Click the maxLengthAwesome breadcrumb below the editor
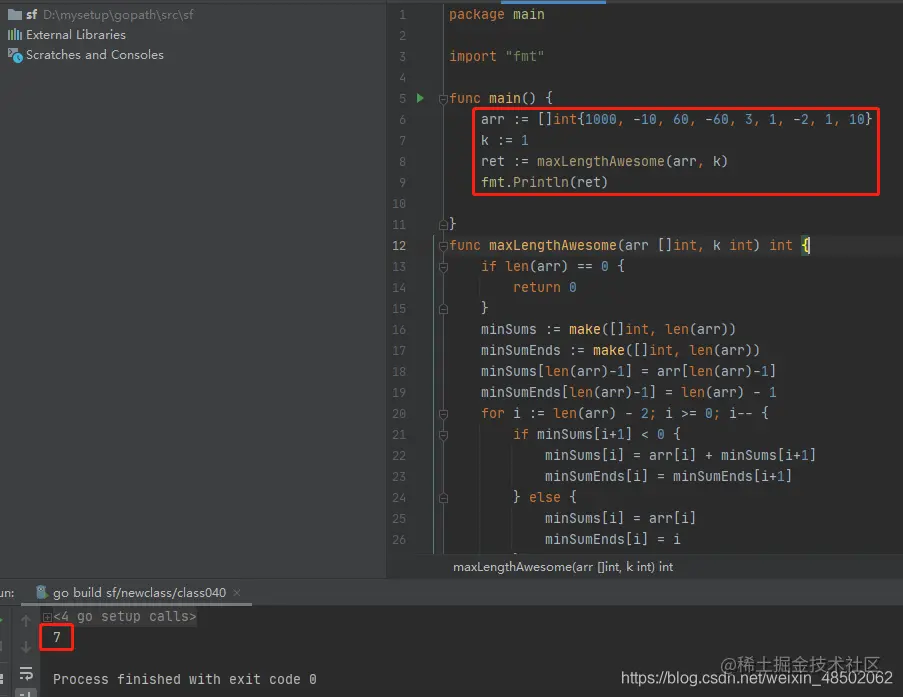 [563, 567]
